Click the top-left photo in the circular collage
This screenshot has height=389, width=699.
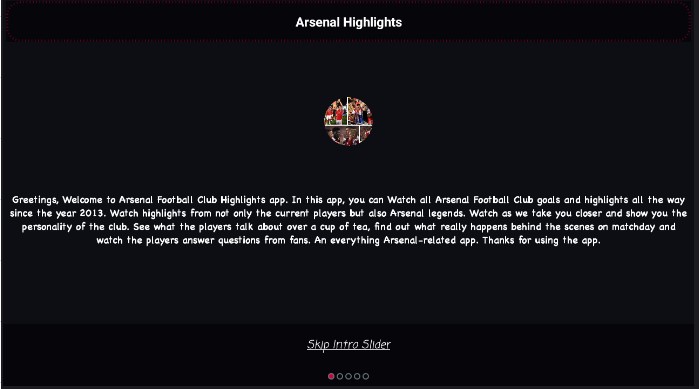[337, 112]
